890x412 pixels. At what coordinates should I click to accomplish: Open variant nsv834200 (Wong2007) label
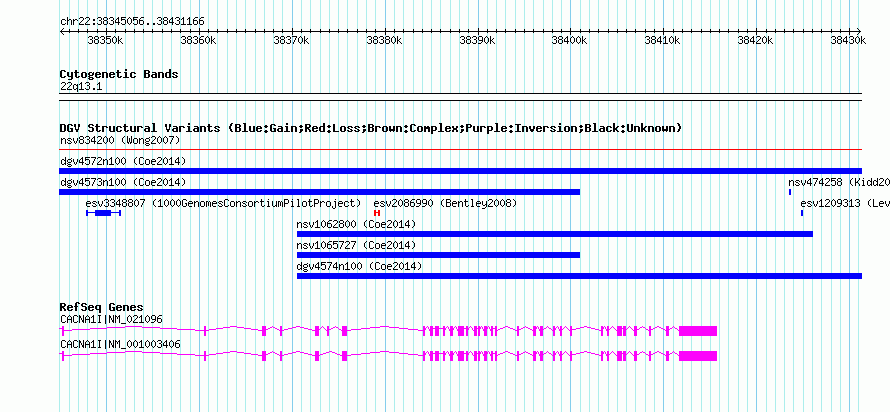[x=120, y=140]
